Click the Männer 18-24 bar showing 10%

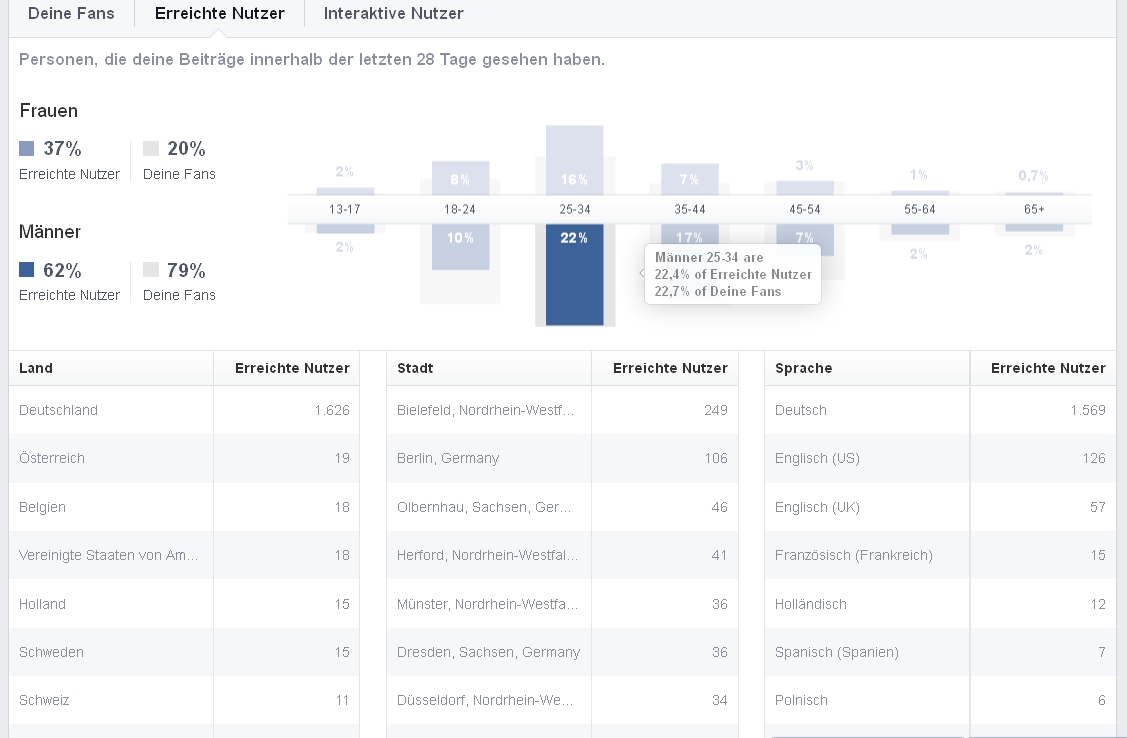pyautogui.click(x=460, y=247)
